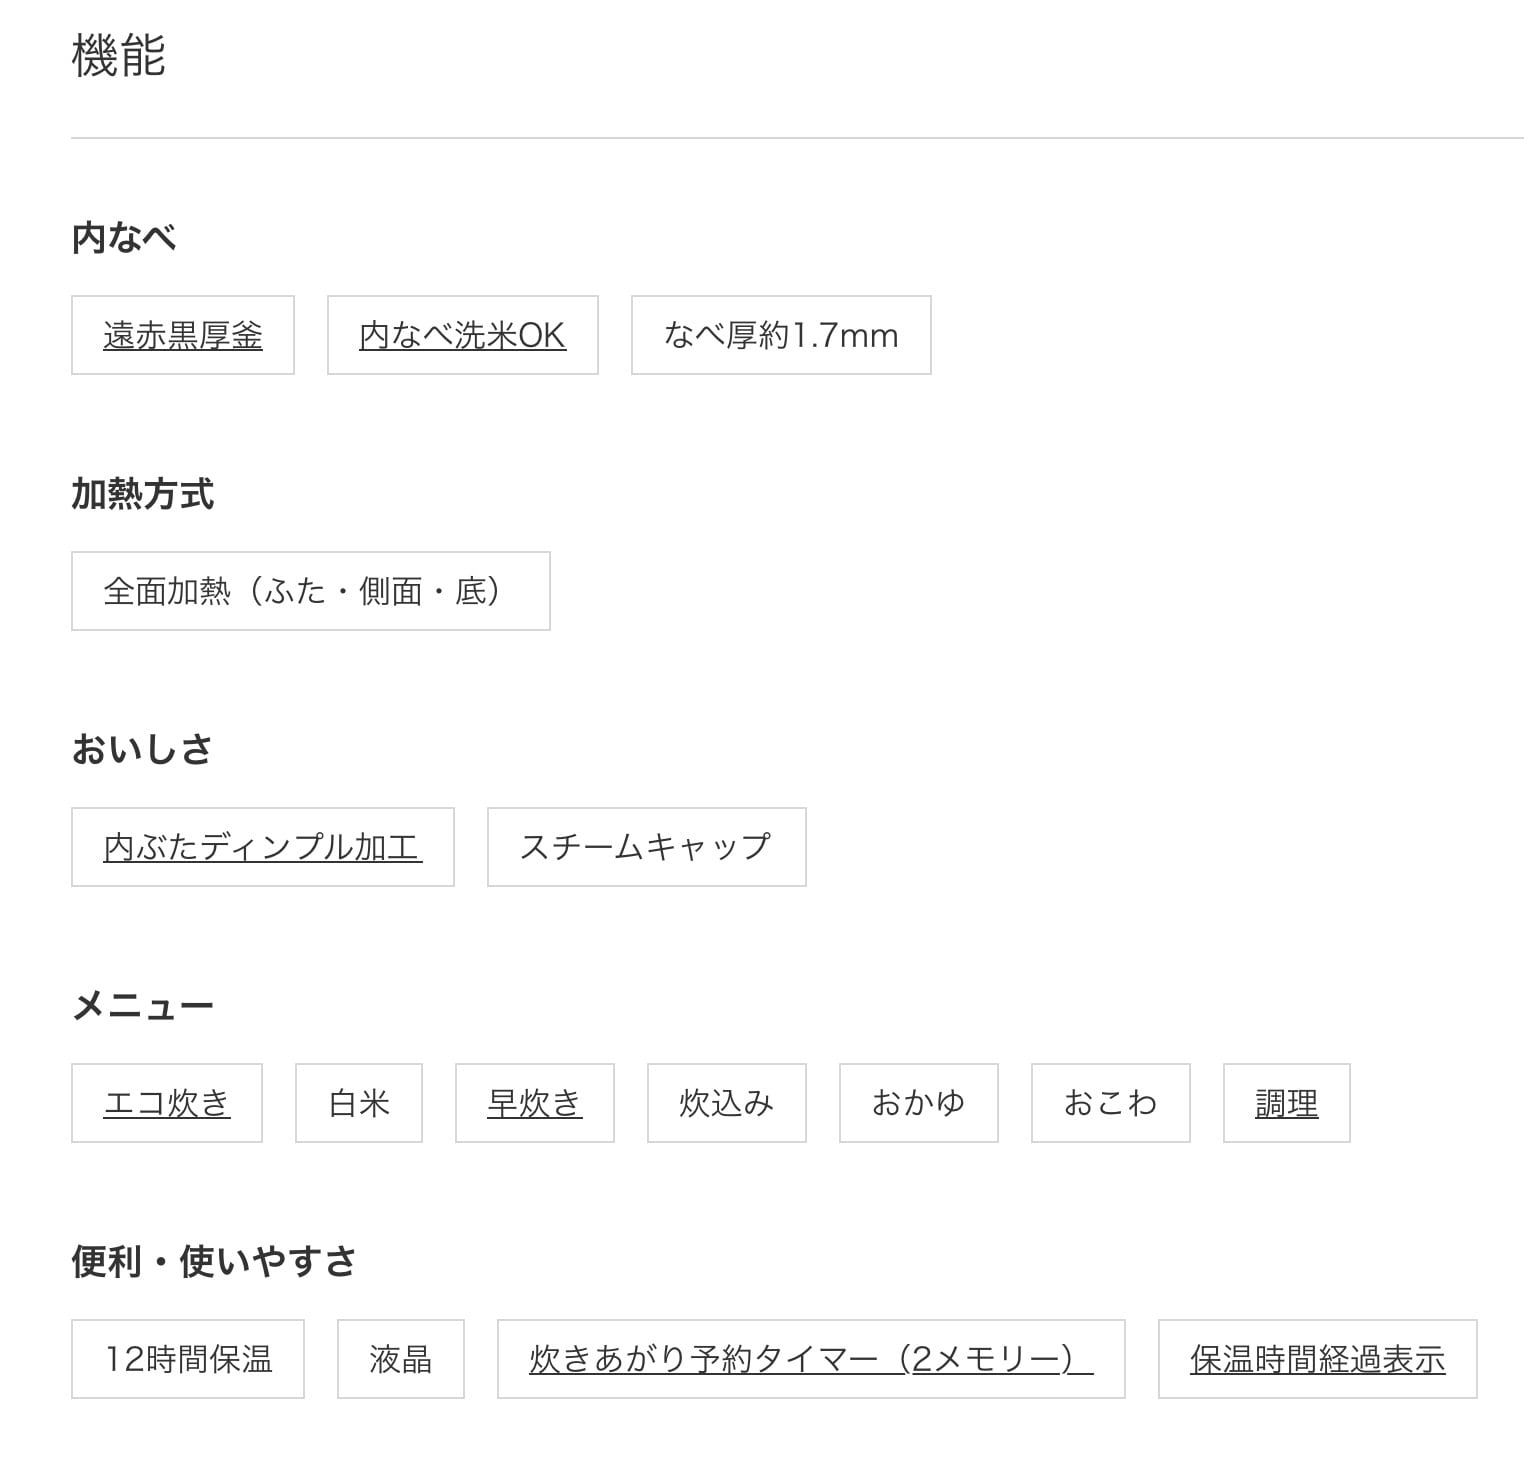Open the 内ぶたディンプル加工 link
Screen dimensions: 1524x1469
tap(262, 848)
